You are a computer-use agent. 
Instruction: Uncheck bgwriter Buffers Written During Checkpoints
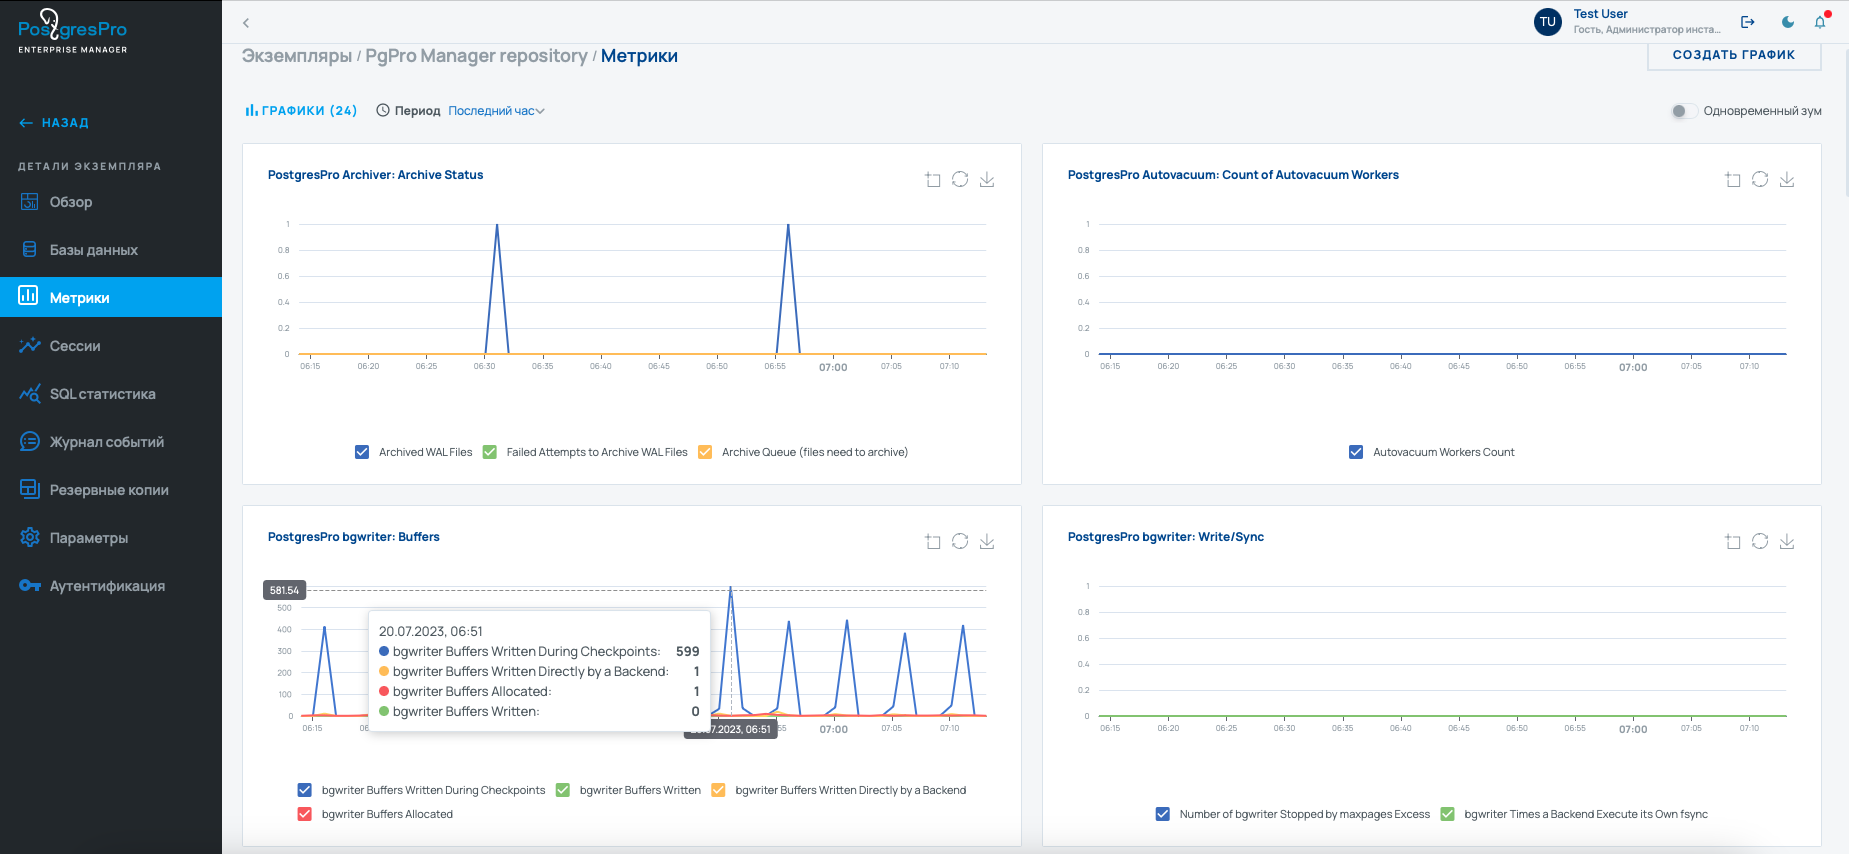(x=305, y=790)
